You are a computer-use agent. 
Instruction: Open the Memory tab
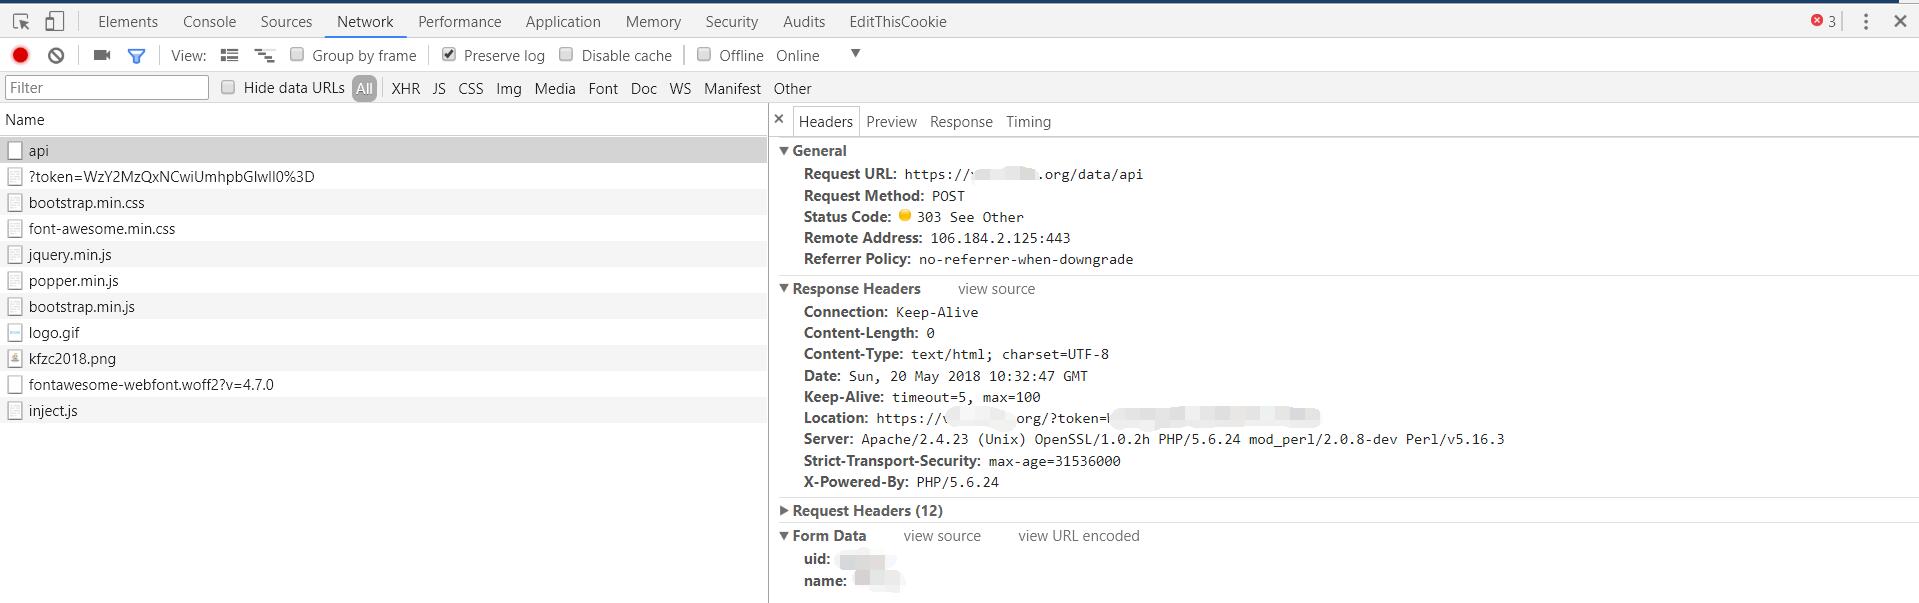(653, 21)
